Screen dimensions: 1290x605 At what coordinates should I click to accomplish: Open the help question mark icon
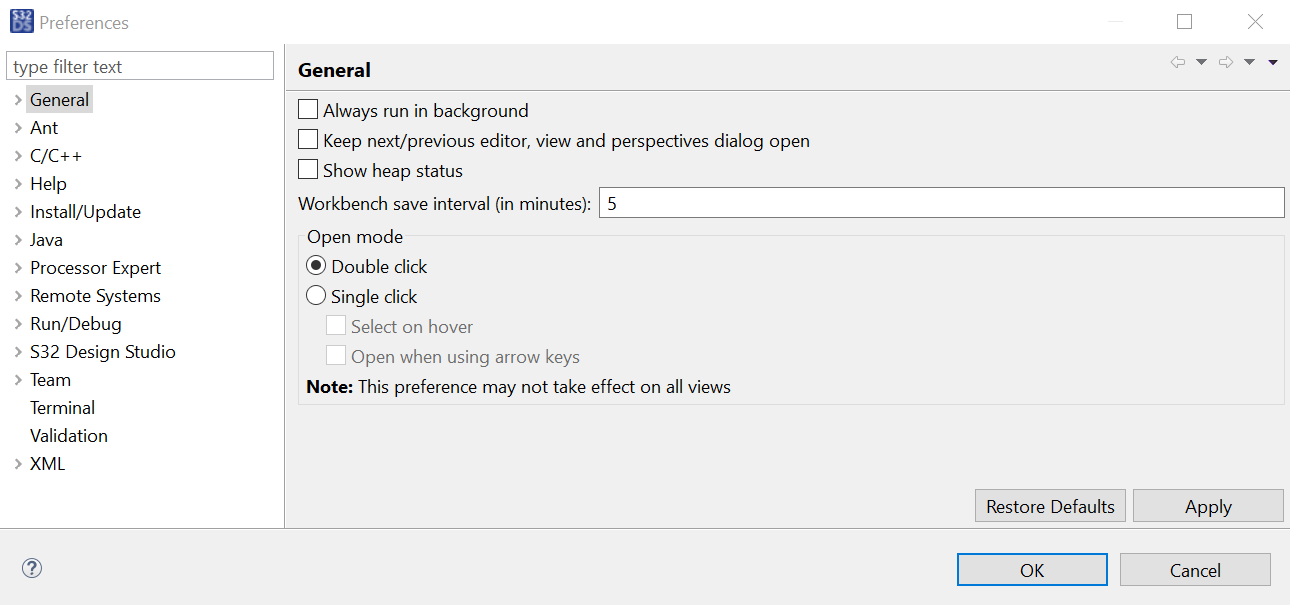click(32, 569)
